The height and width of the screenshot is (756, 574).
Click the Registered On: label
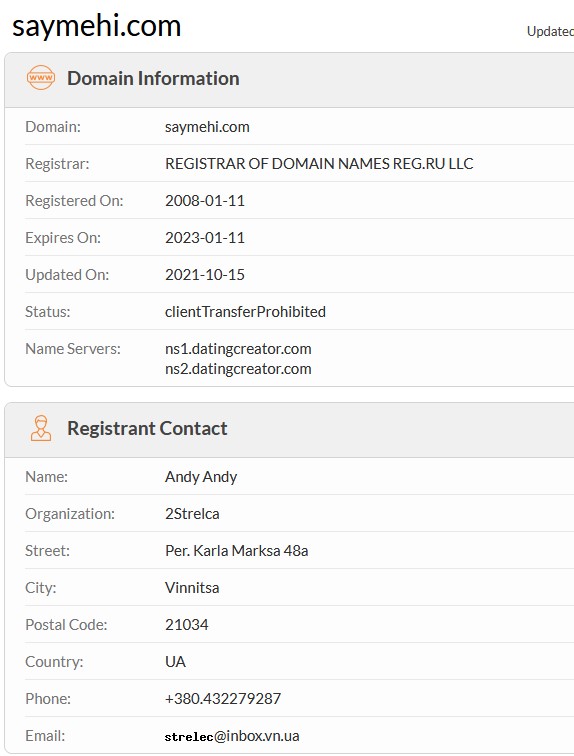point(74,201)
